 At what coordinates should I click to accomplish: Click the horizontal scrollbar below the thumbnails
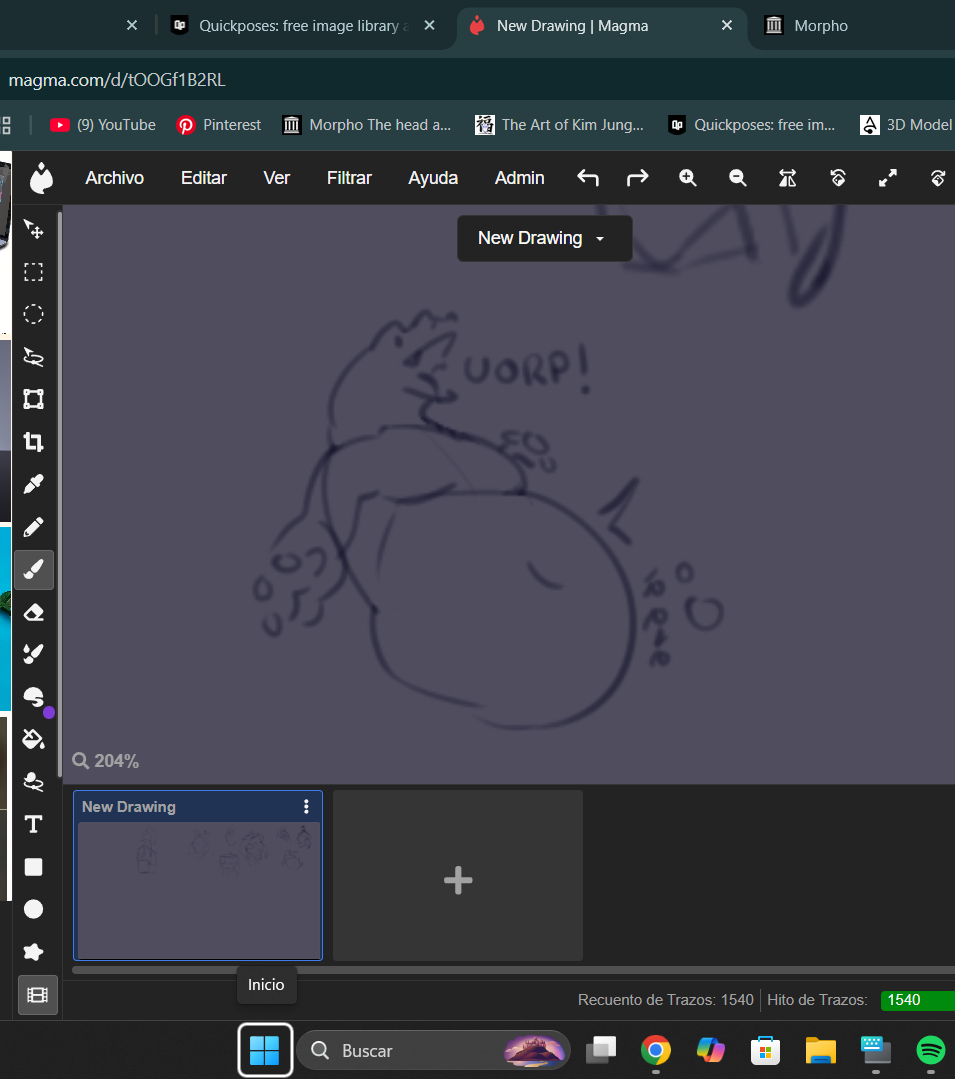pos(500,970)
